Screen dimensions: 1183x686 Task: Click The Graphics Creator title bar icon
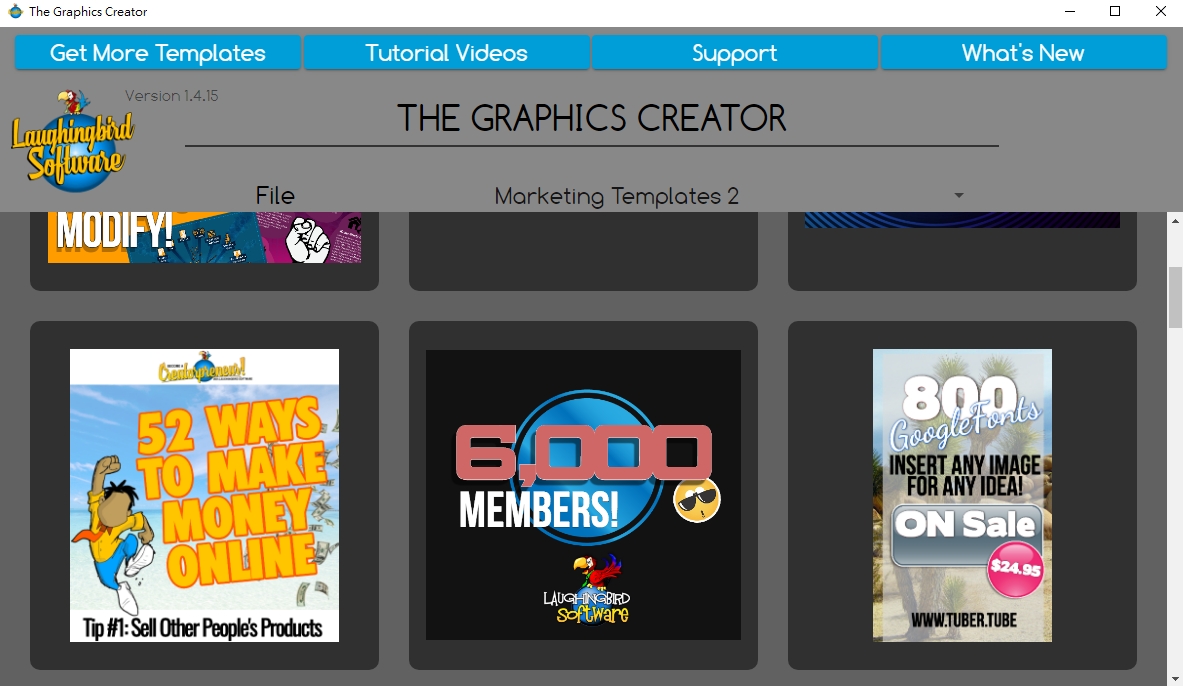tap(15, 11)
